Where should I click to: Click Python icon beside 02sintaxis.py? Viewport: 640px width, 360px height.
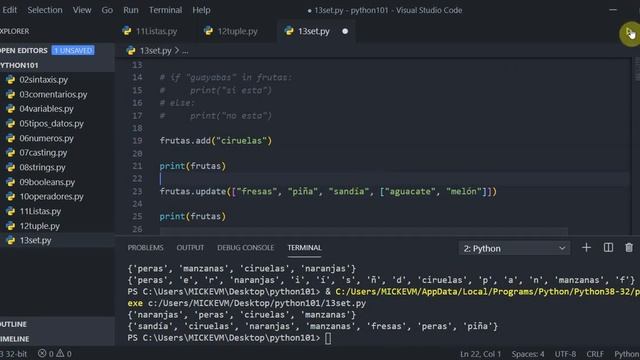(10, 80)
